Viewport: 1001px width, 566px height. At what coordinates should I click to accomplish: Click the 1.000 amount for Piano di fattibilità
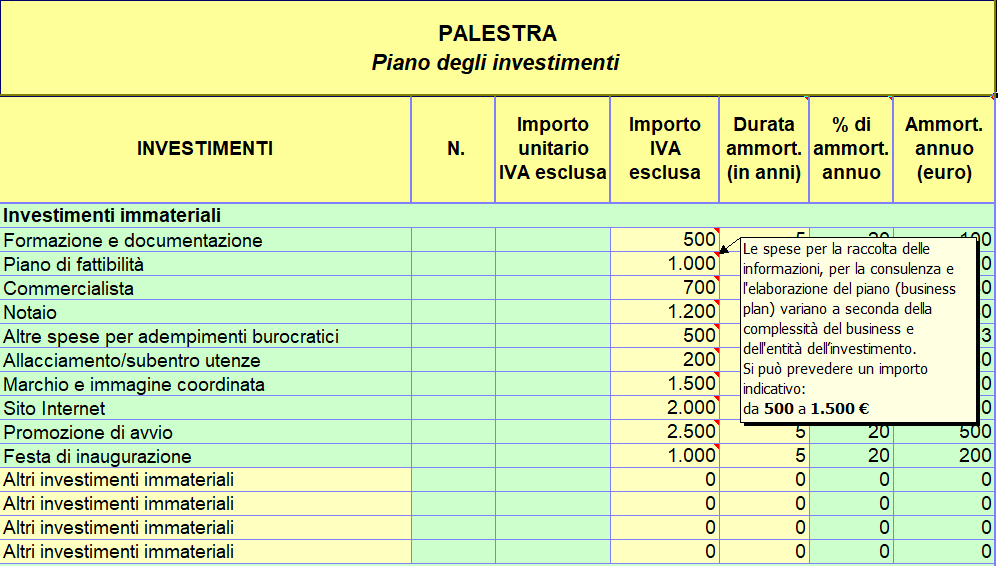click(x=665, y=264)
